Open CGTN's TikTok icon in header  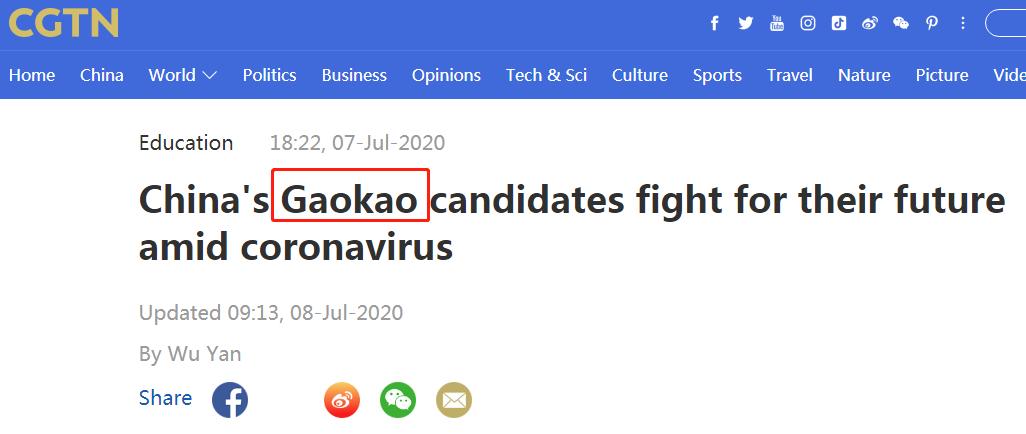(838, 23)
